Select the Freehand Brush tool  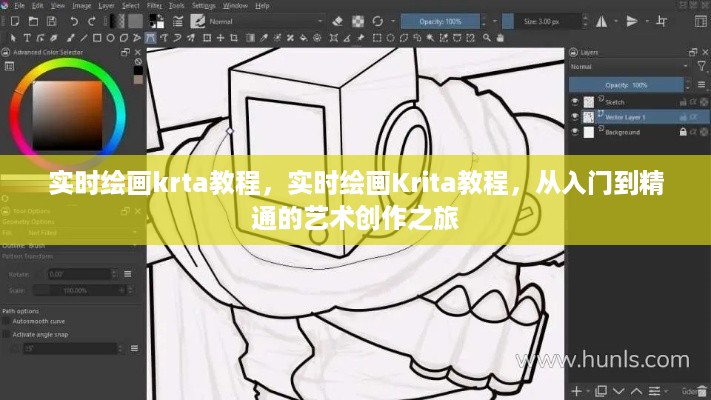(x=70, y=38)
